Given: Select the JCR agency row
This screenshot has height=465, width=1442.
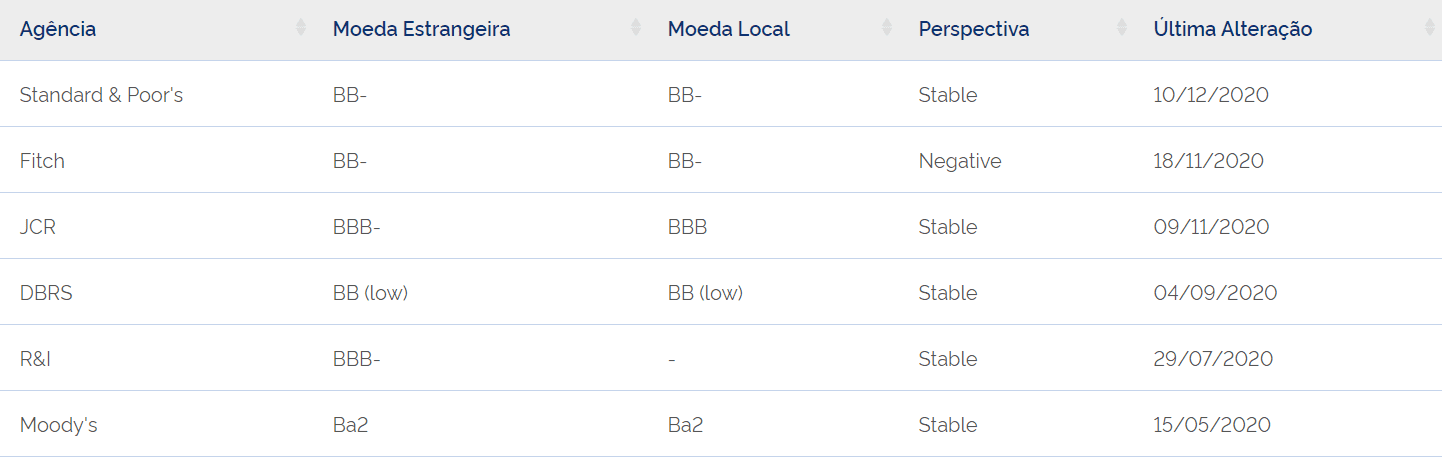Looking at the screenshot, I should [721, 226].
